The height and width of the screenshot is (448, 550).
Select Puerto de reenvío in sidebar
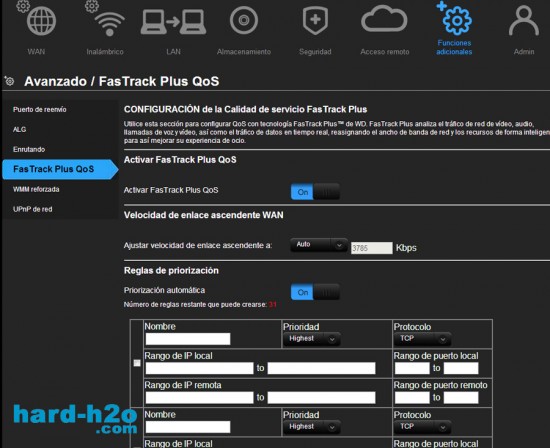(40, 109)
